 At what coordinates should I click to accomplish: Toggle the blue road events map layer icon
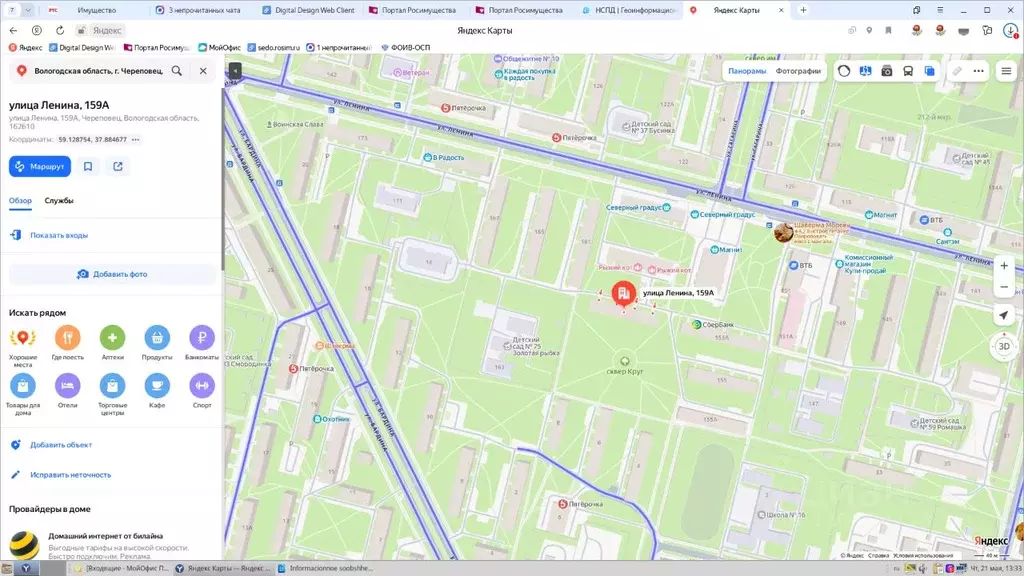coord(865,71)
